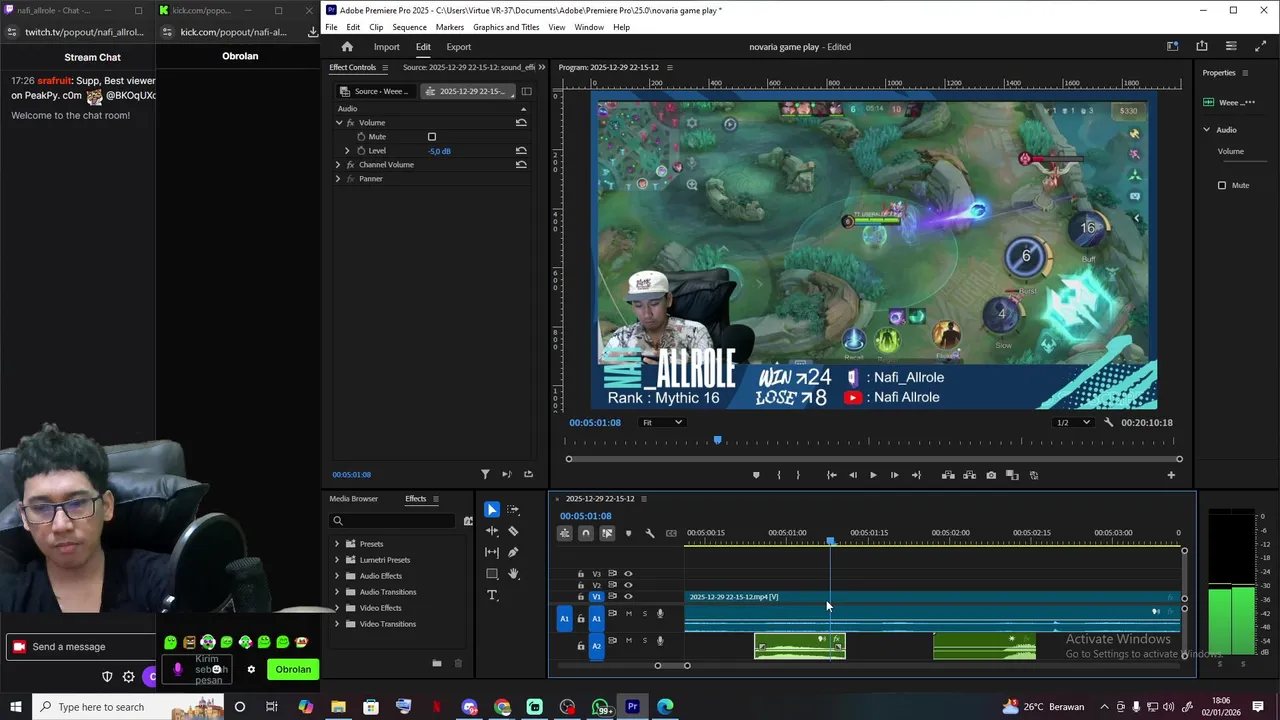Select the Slip tool
The image size is (1280, 720).
(x=492, y=552)
